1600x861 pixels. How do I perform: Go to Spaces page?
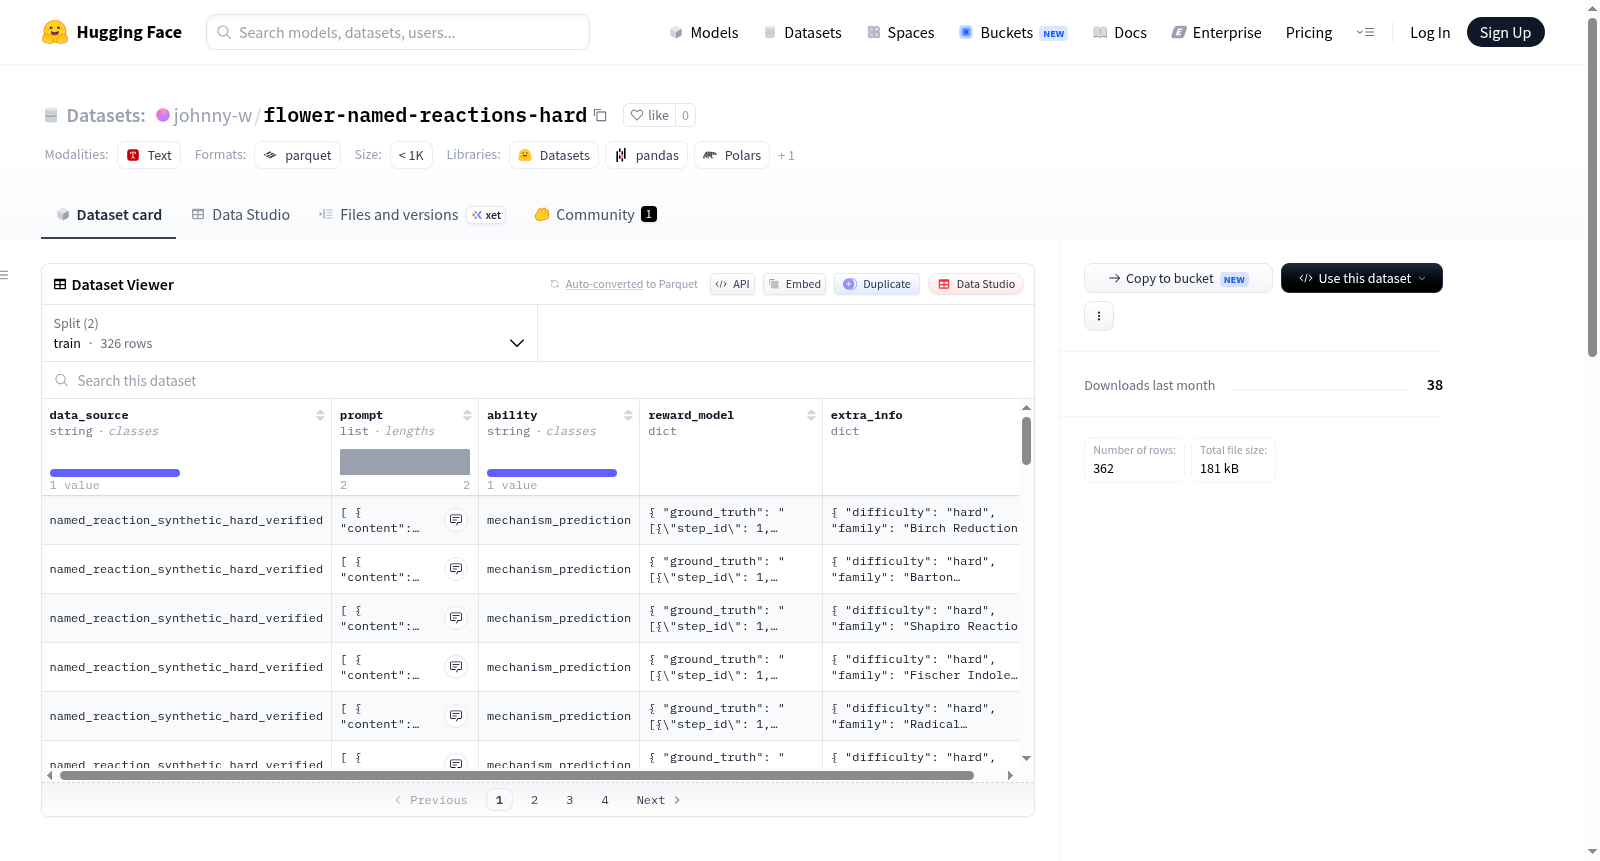pyautogui.click(x=901, y=33)
